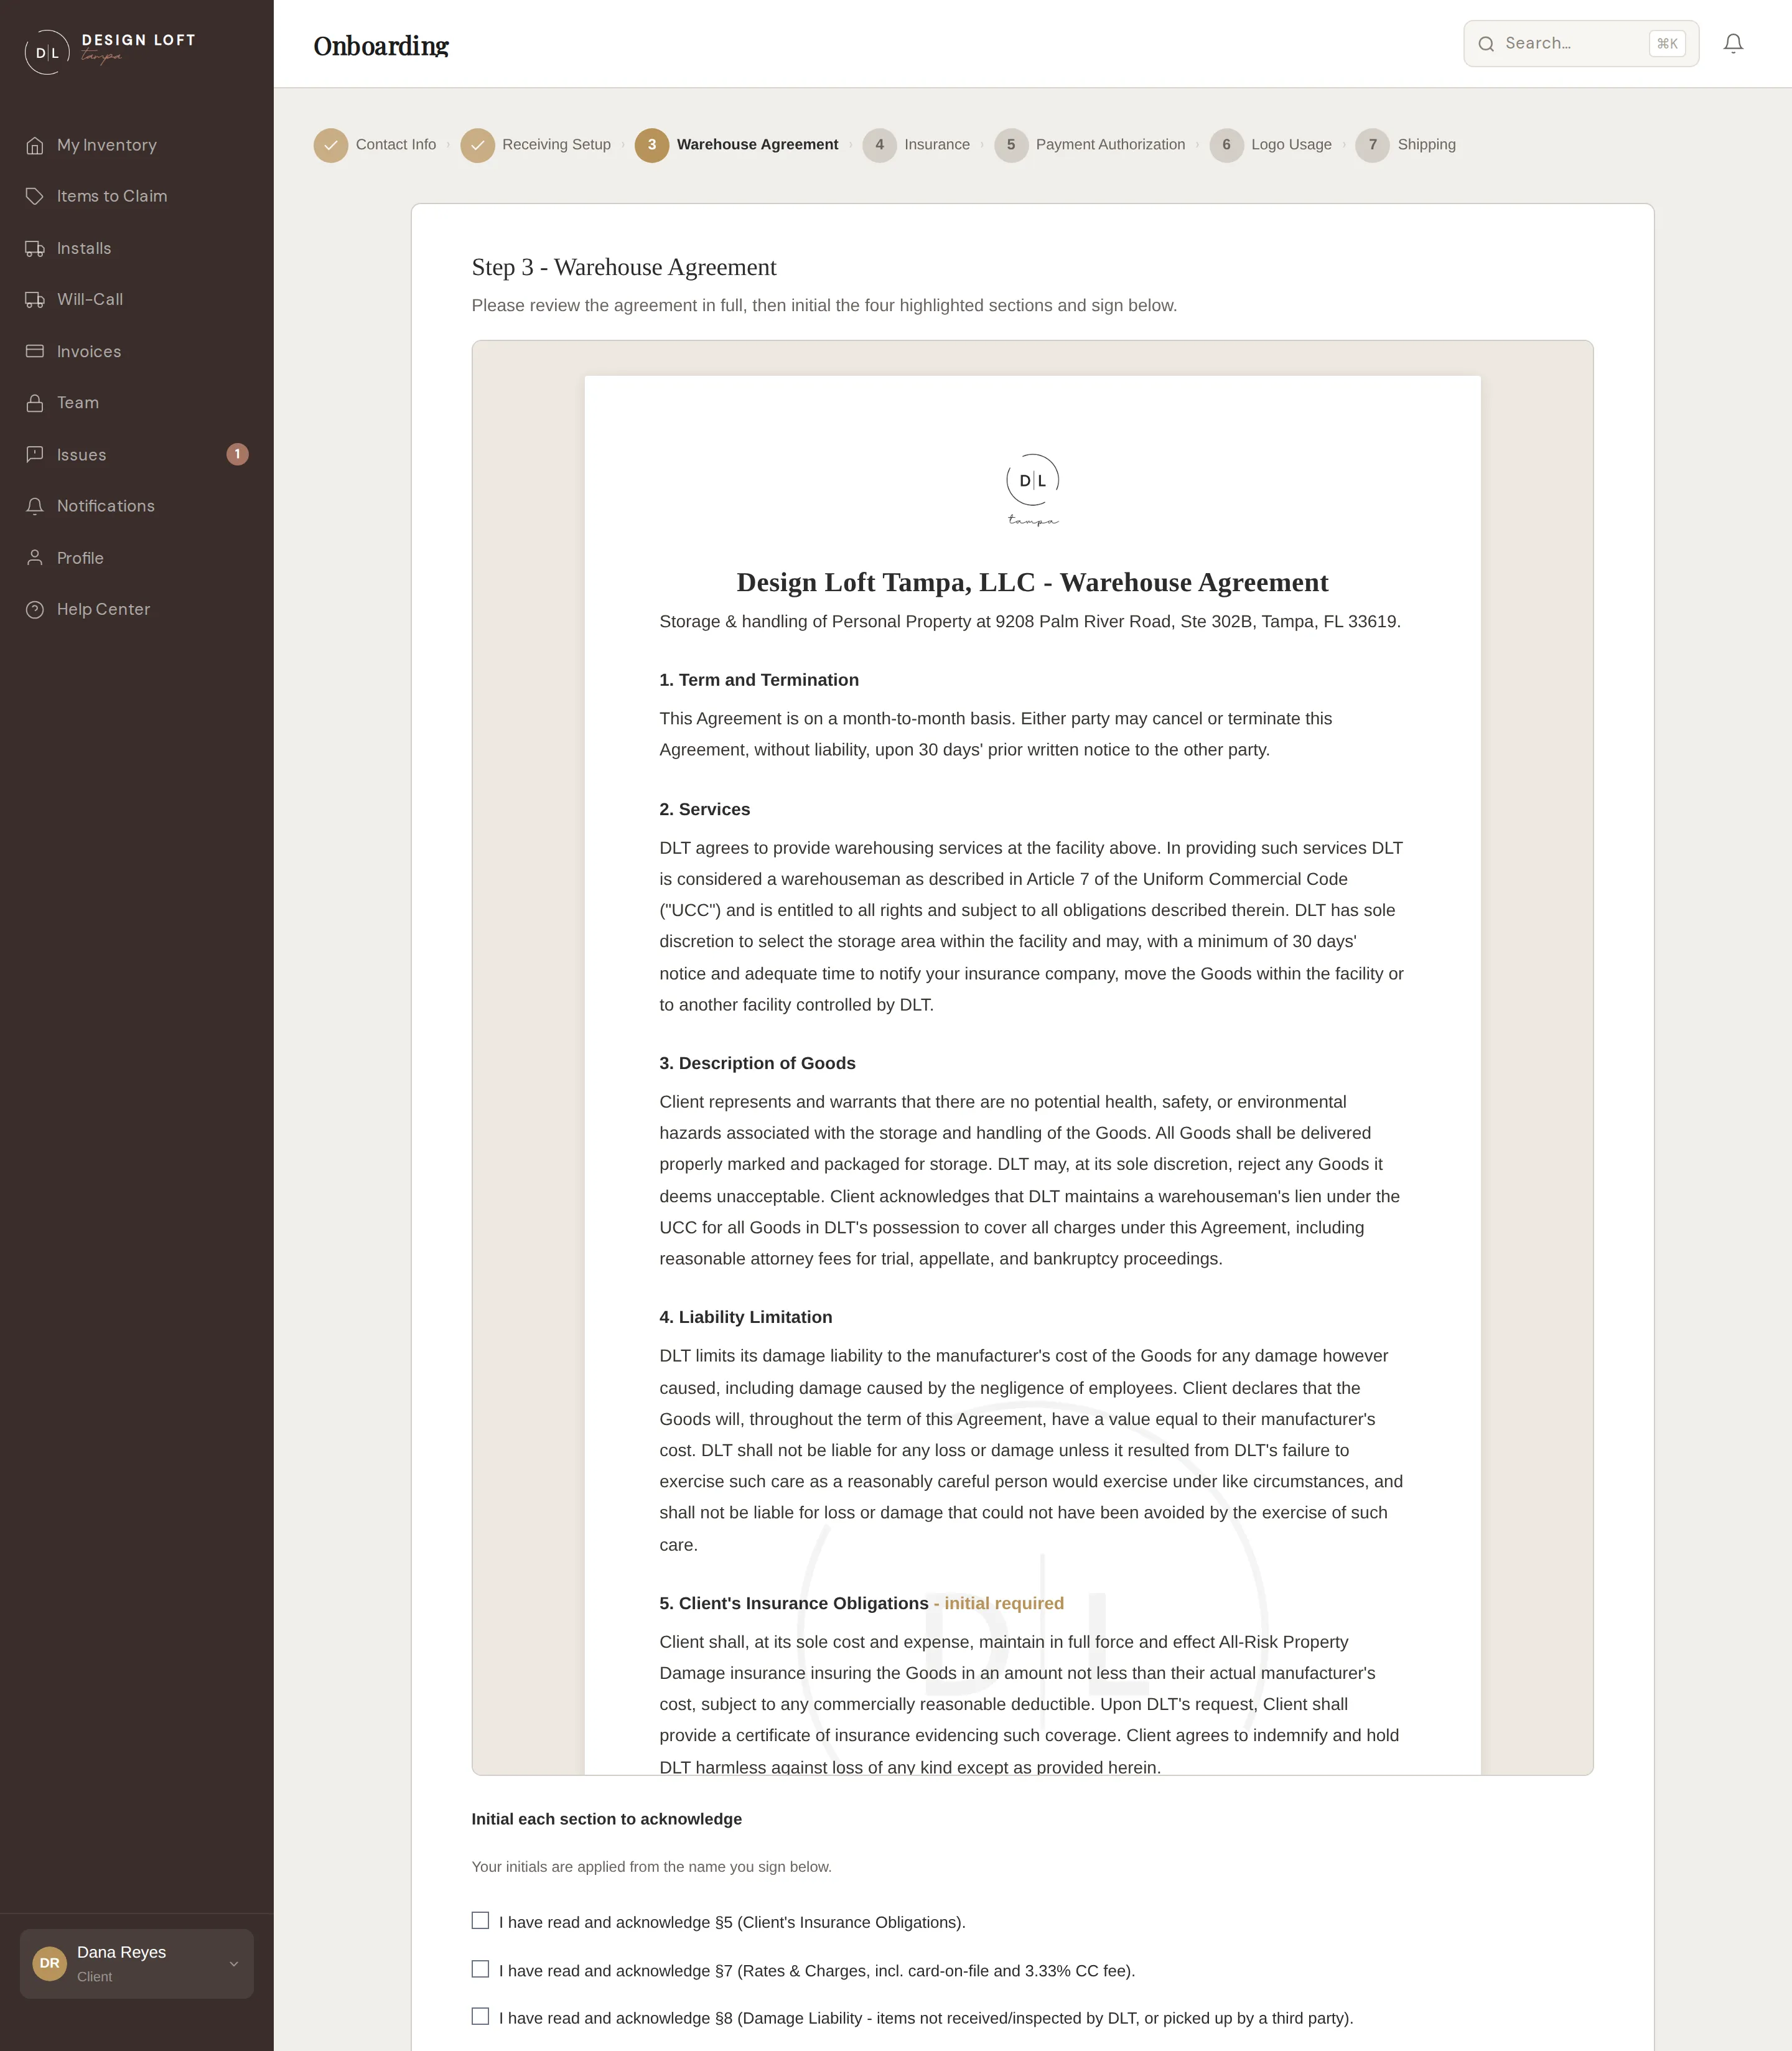
Task: Click the Notifications bell icon in sidebar
Action: (35, 506)
